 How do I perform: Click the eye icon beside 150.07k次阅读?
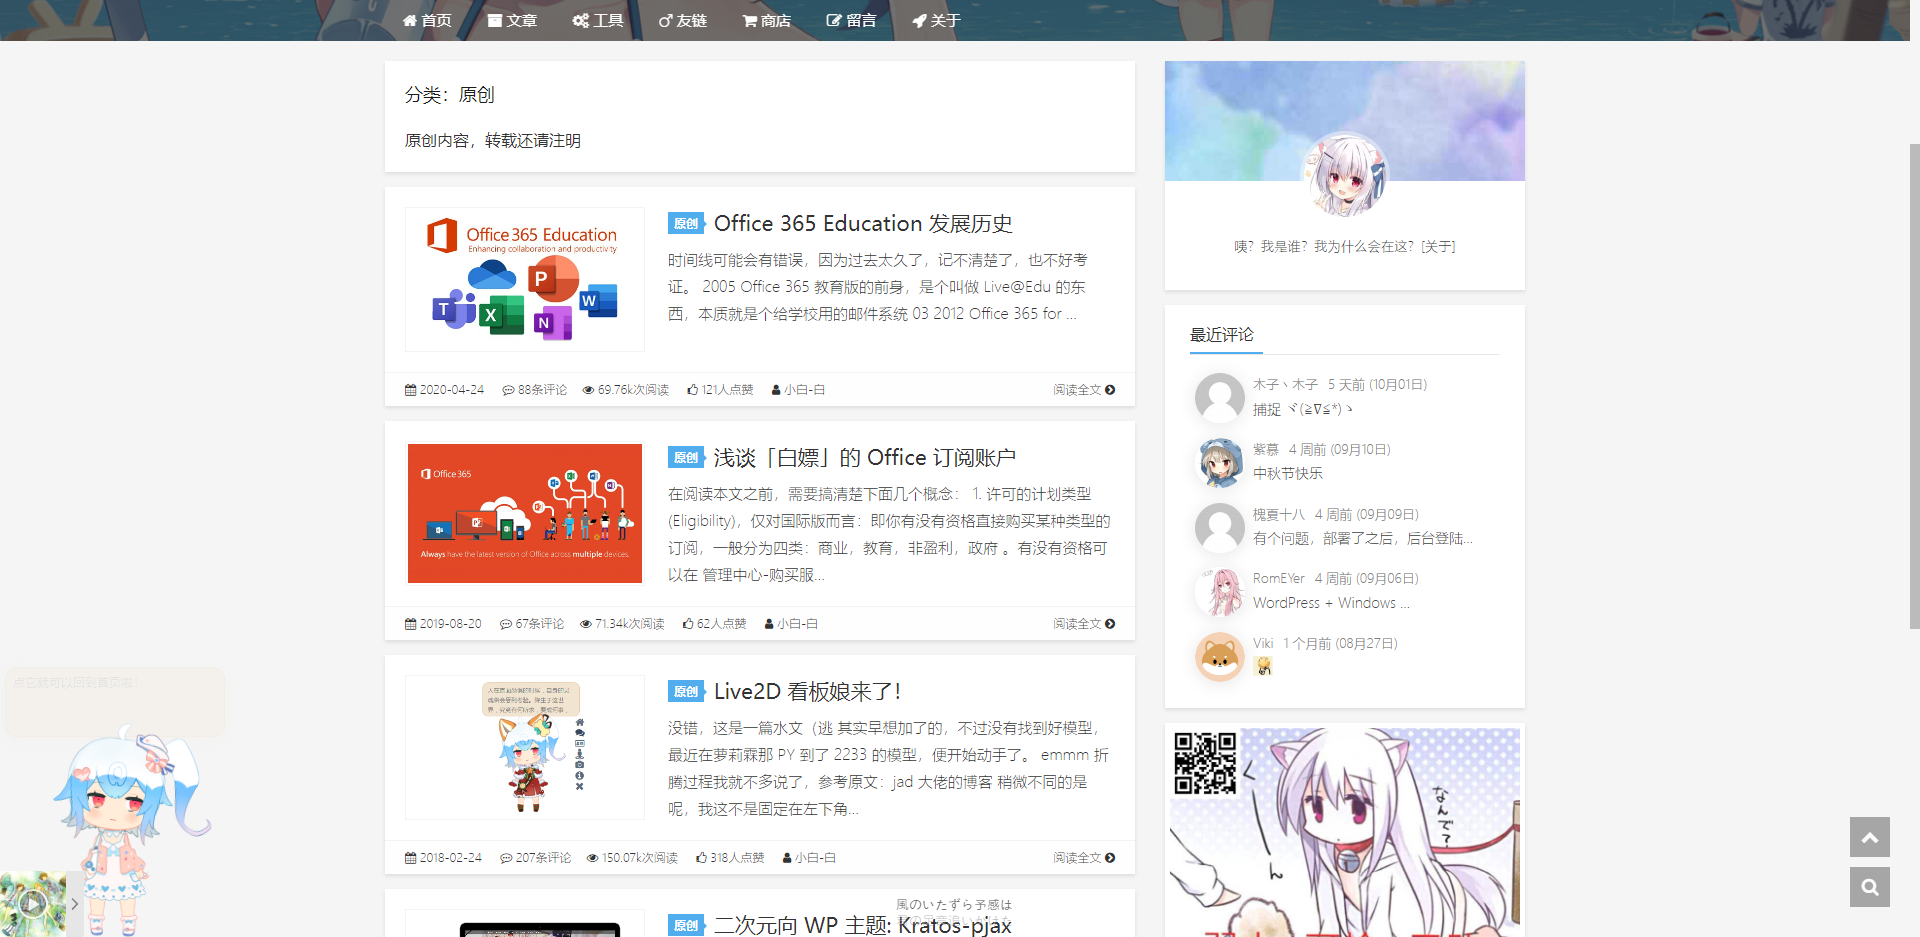pos(592,858)
